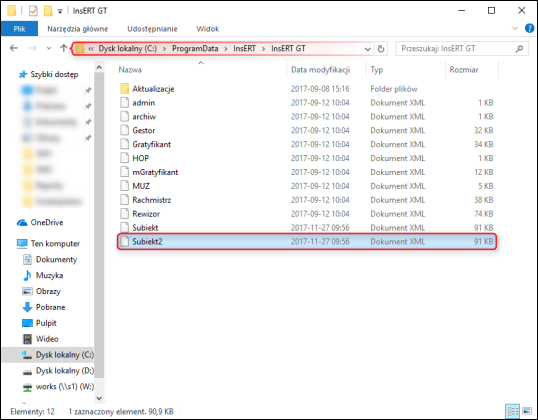Image resolution: width=538 pixels, height=420 pixels.
Task: Click Rewizor size 74 KB
Action: (483, 214)
